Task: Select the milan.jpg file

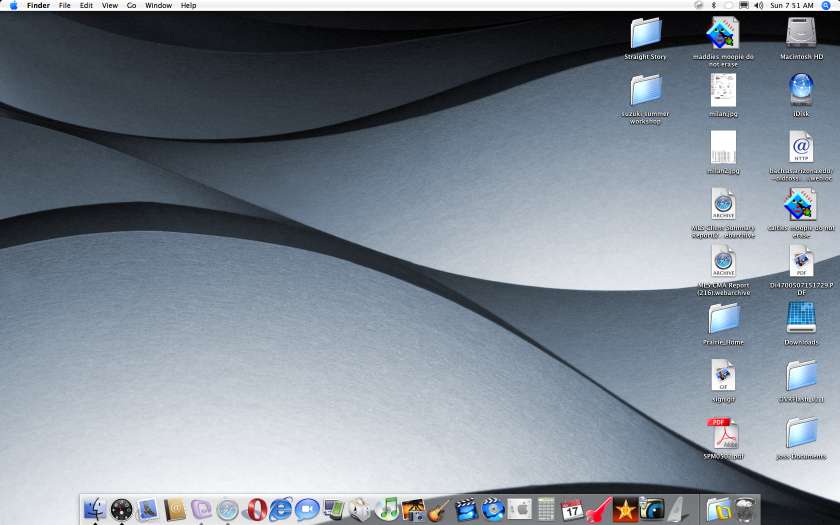Action: (x=723, y=90)
